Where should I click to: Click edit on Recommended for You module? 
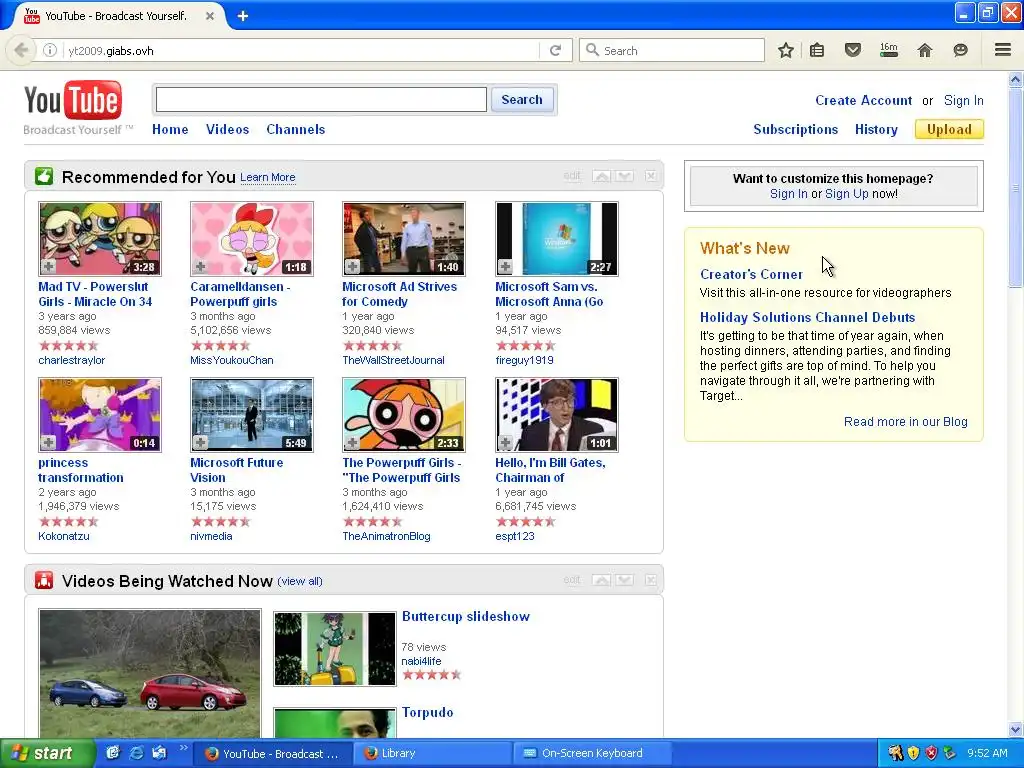(x=571, y=176)
